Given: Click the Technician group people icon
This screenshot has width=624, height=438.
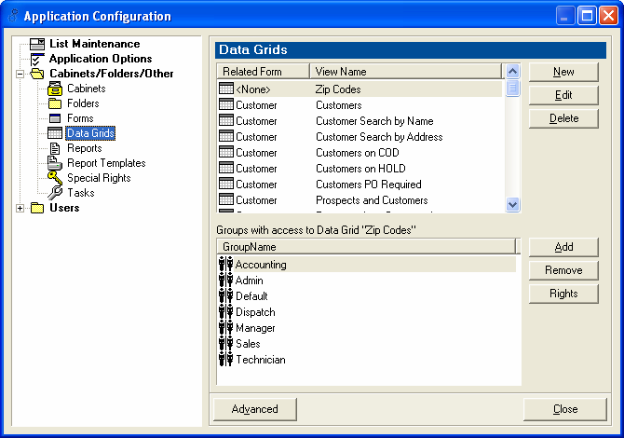Looking at the screenshot, I should coord(226,360).
